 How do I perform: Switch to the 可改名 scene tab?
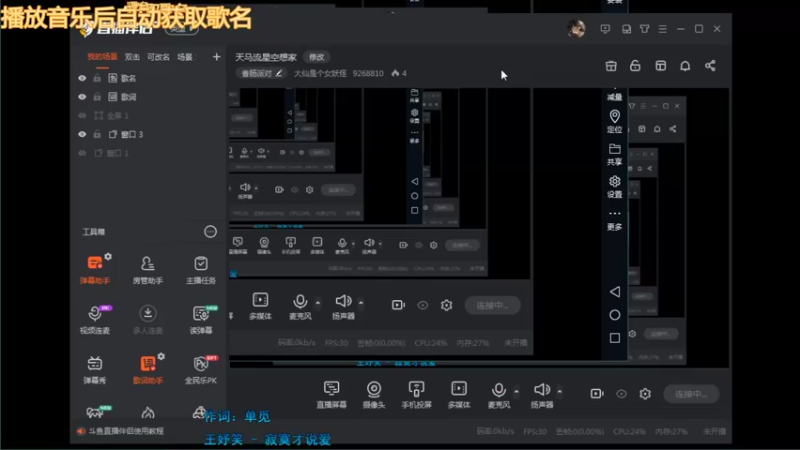point(158,57)
